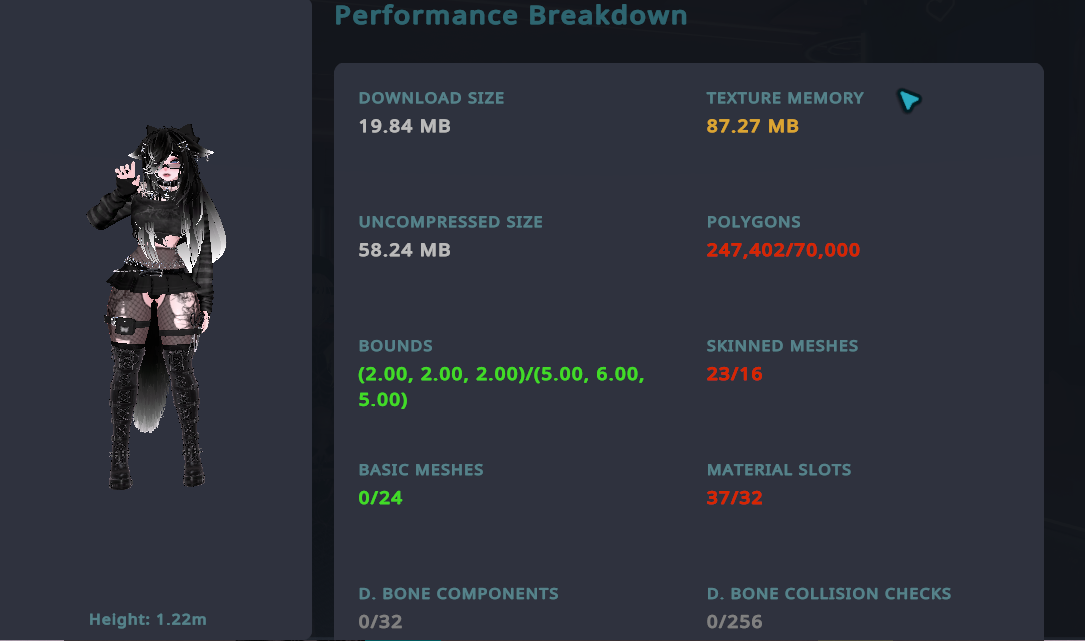The image size is (1085, 641).
Task: Click the green bounds dimensions value
Action: click(x=501, y=387)
